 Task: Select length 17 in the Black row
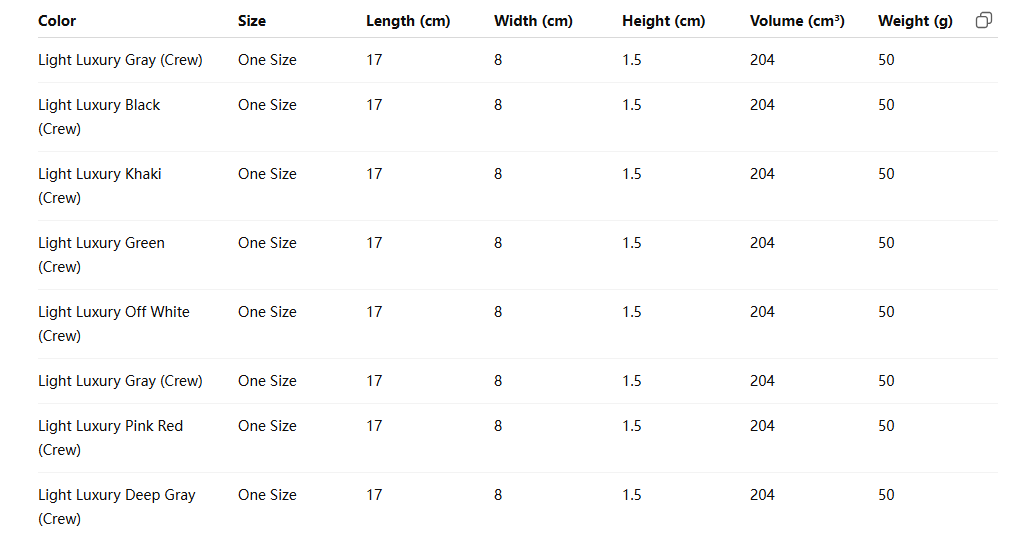(374, 105)
